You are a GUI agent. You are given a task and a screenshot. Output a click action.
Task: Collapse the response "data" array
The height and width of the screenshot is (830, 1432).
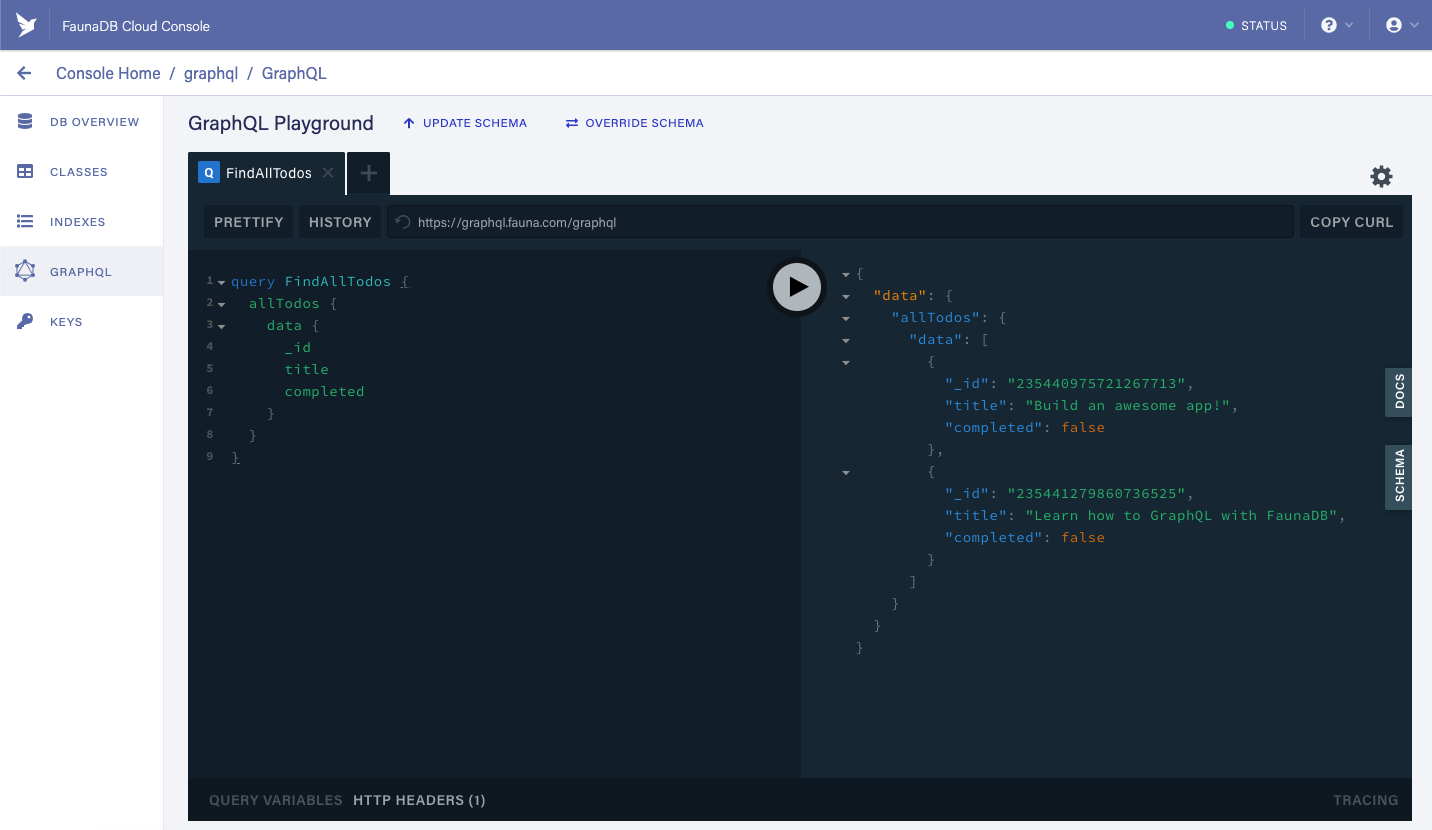click(x=846, y=340)
